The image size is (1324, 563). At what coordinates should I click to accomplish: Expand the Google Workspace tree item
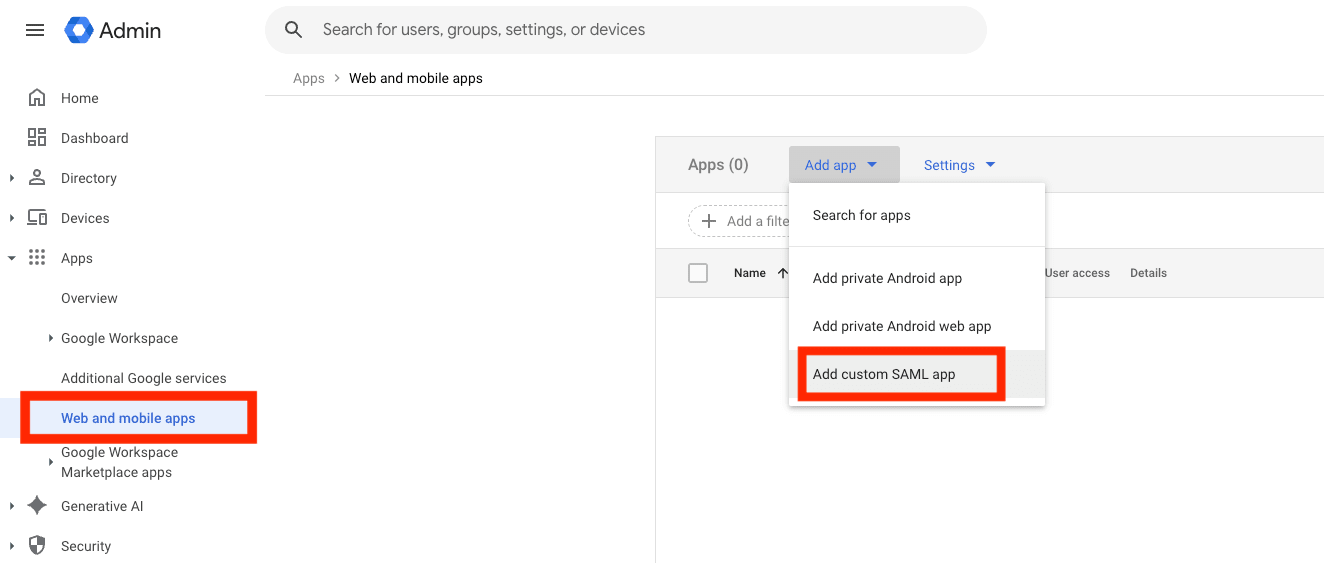tap(51, 338)
